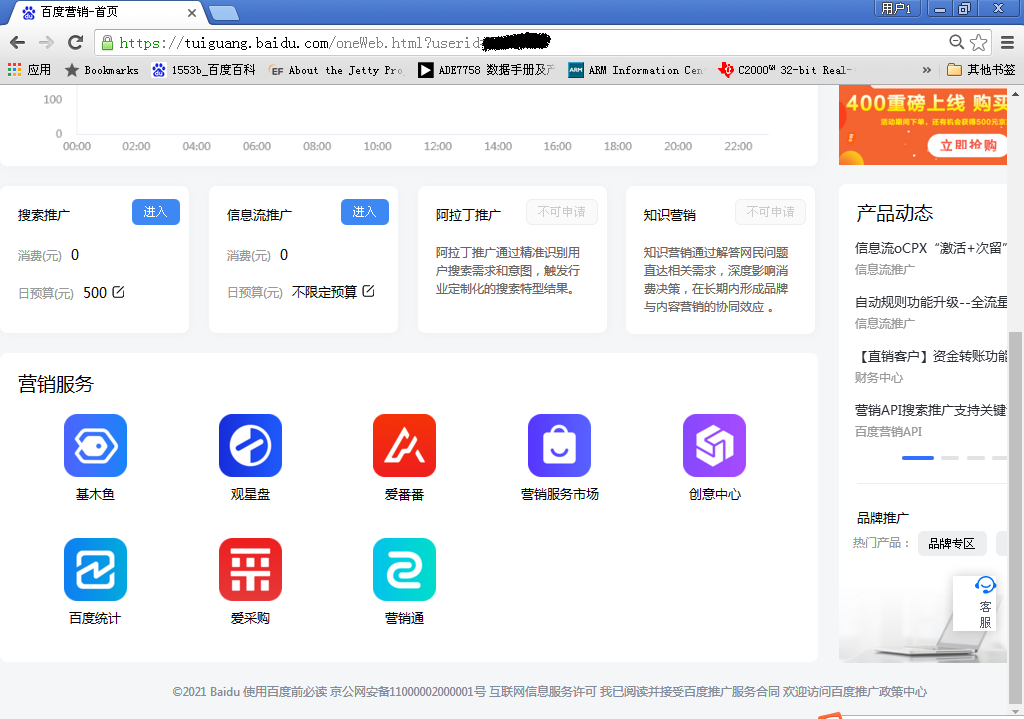Select the 百度营销-首页 tab
Image resolution: width=1024 pixels, height=719 pixels.
(108, 12)
